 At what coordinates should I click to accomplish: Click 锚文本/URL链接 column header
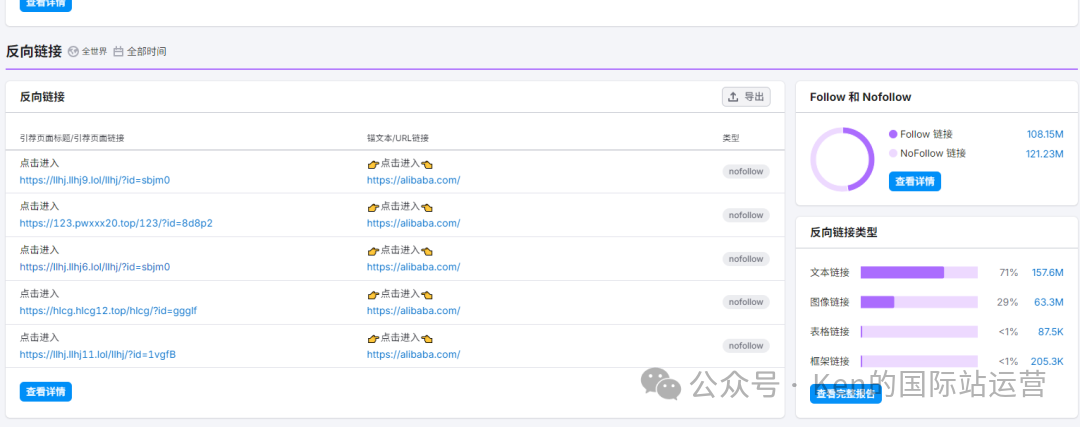[397, 138]
